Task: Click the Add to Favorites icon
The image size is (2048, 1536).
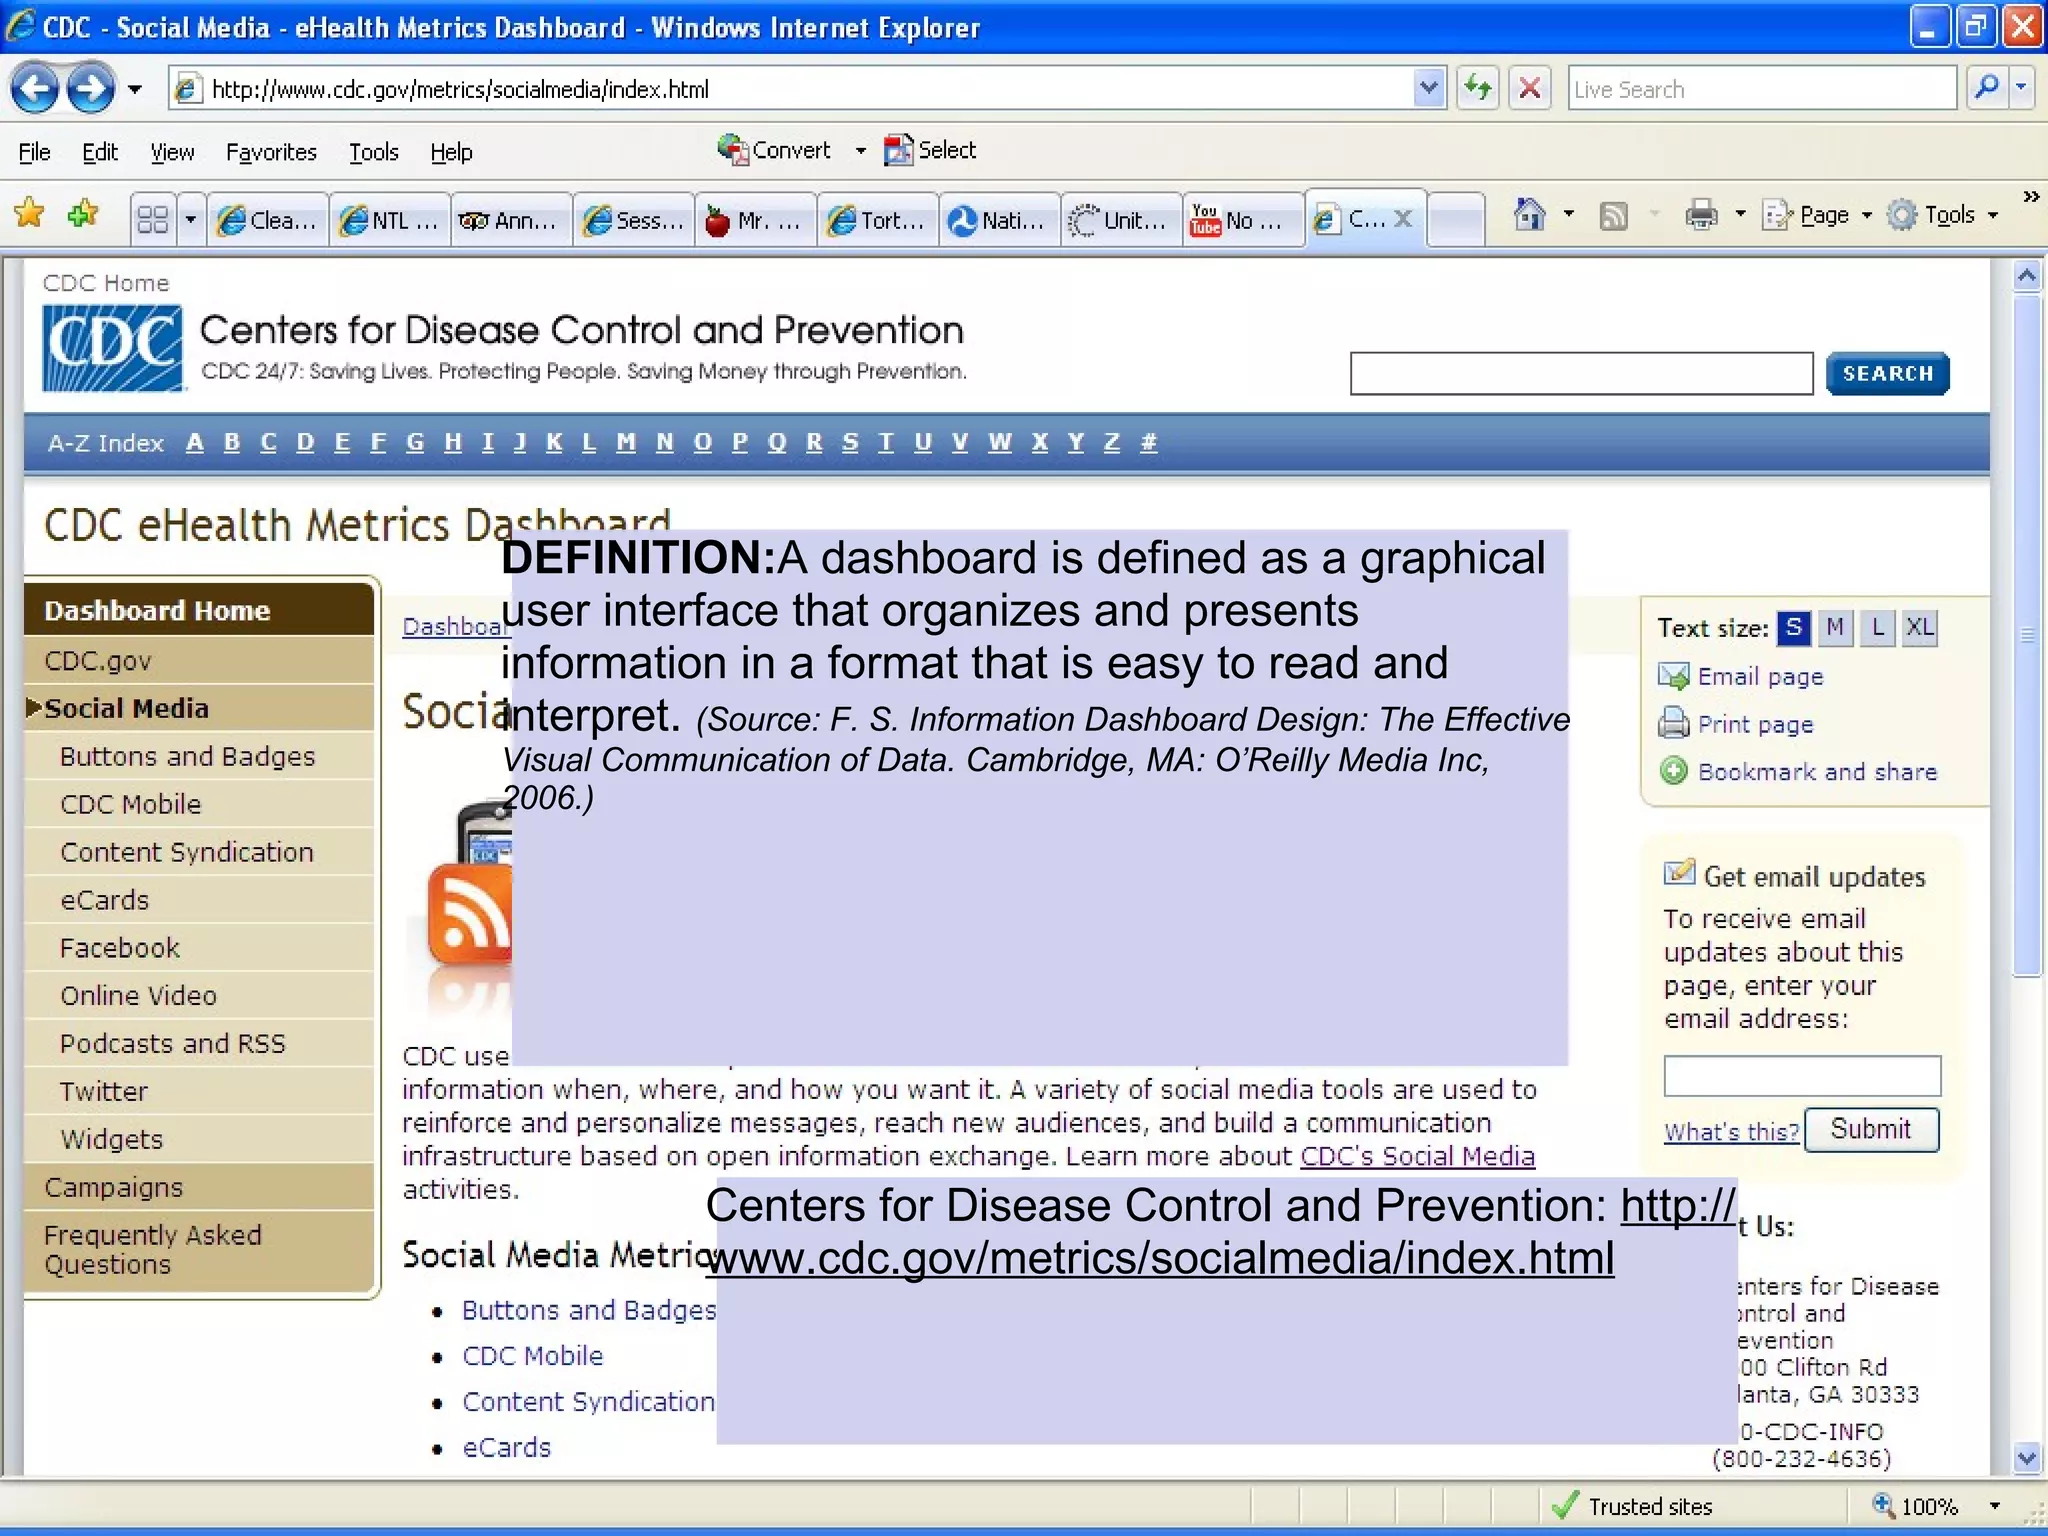Action: coord(84,214)
